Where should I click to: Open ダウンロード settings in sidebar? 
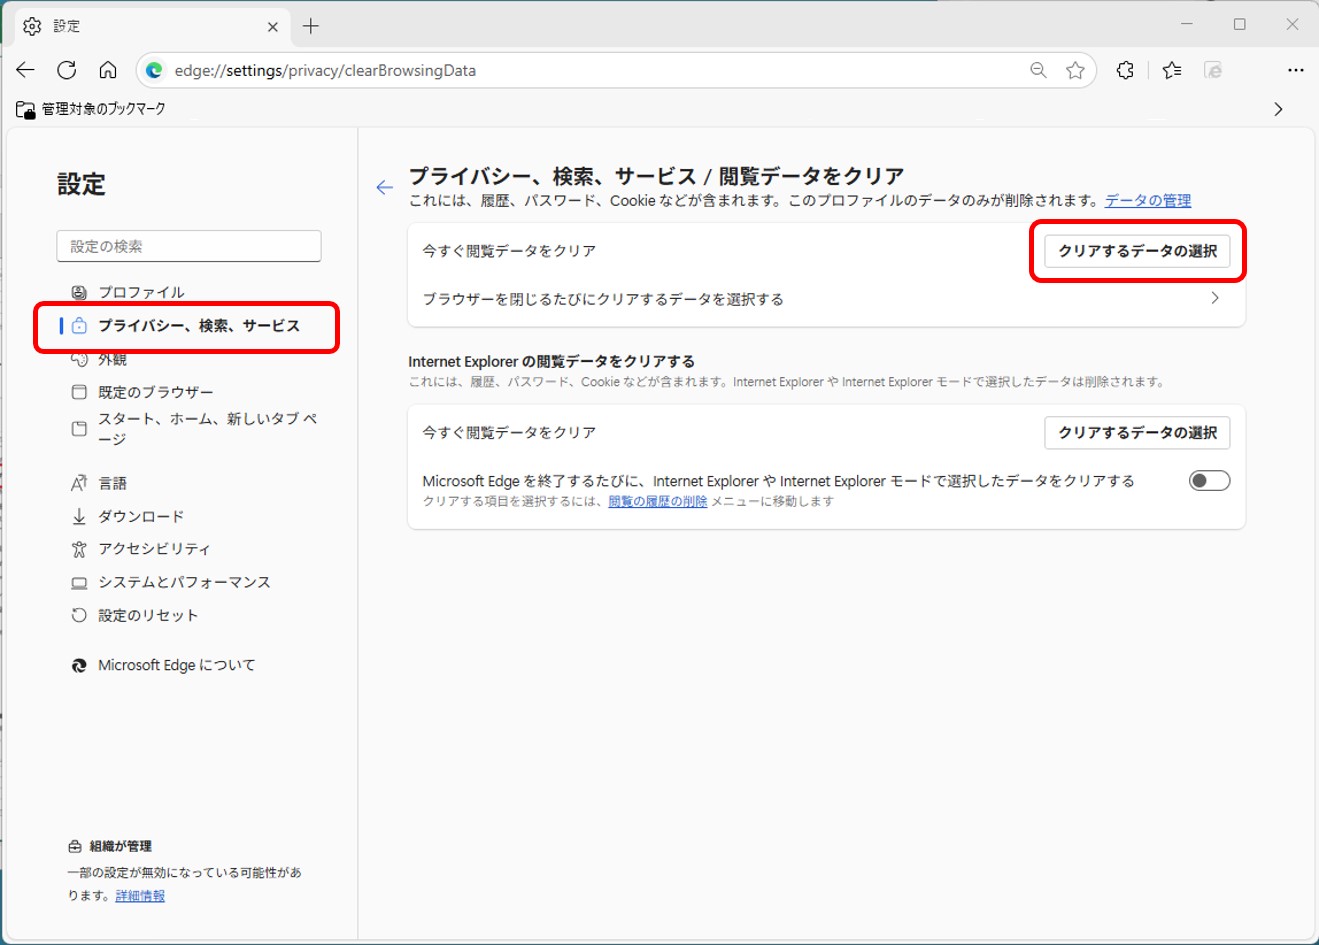pyautogui.click(x=141, y=516)
